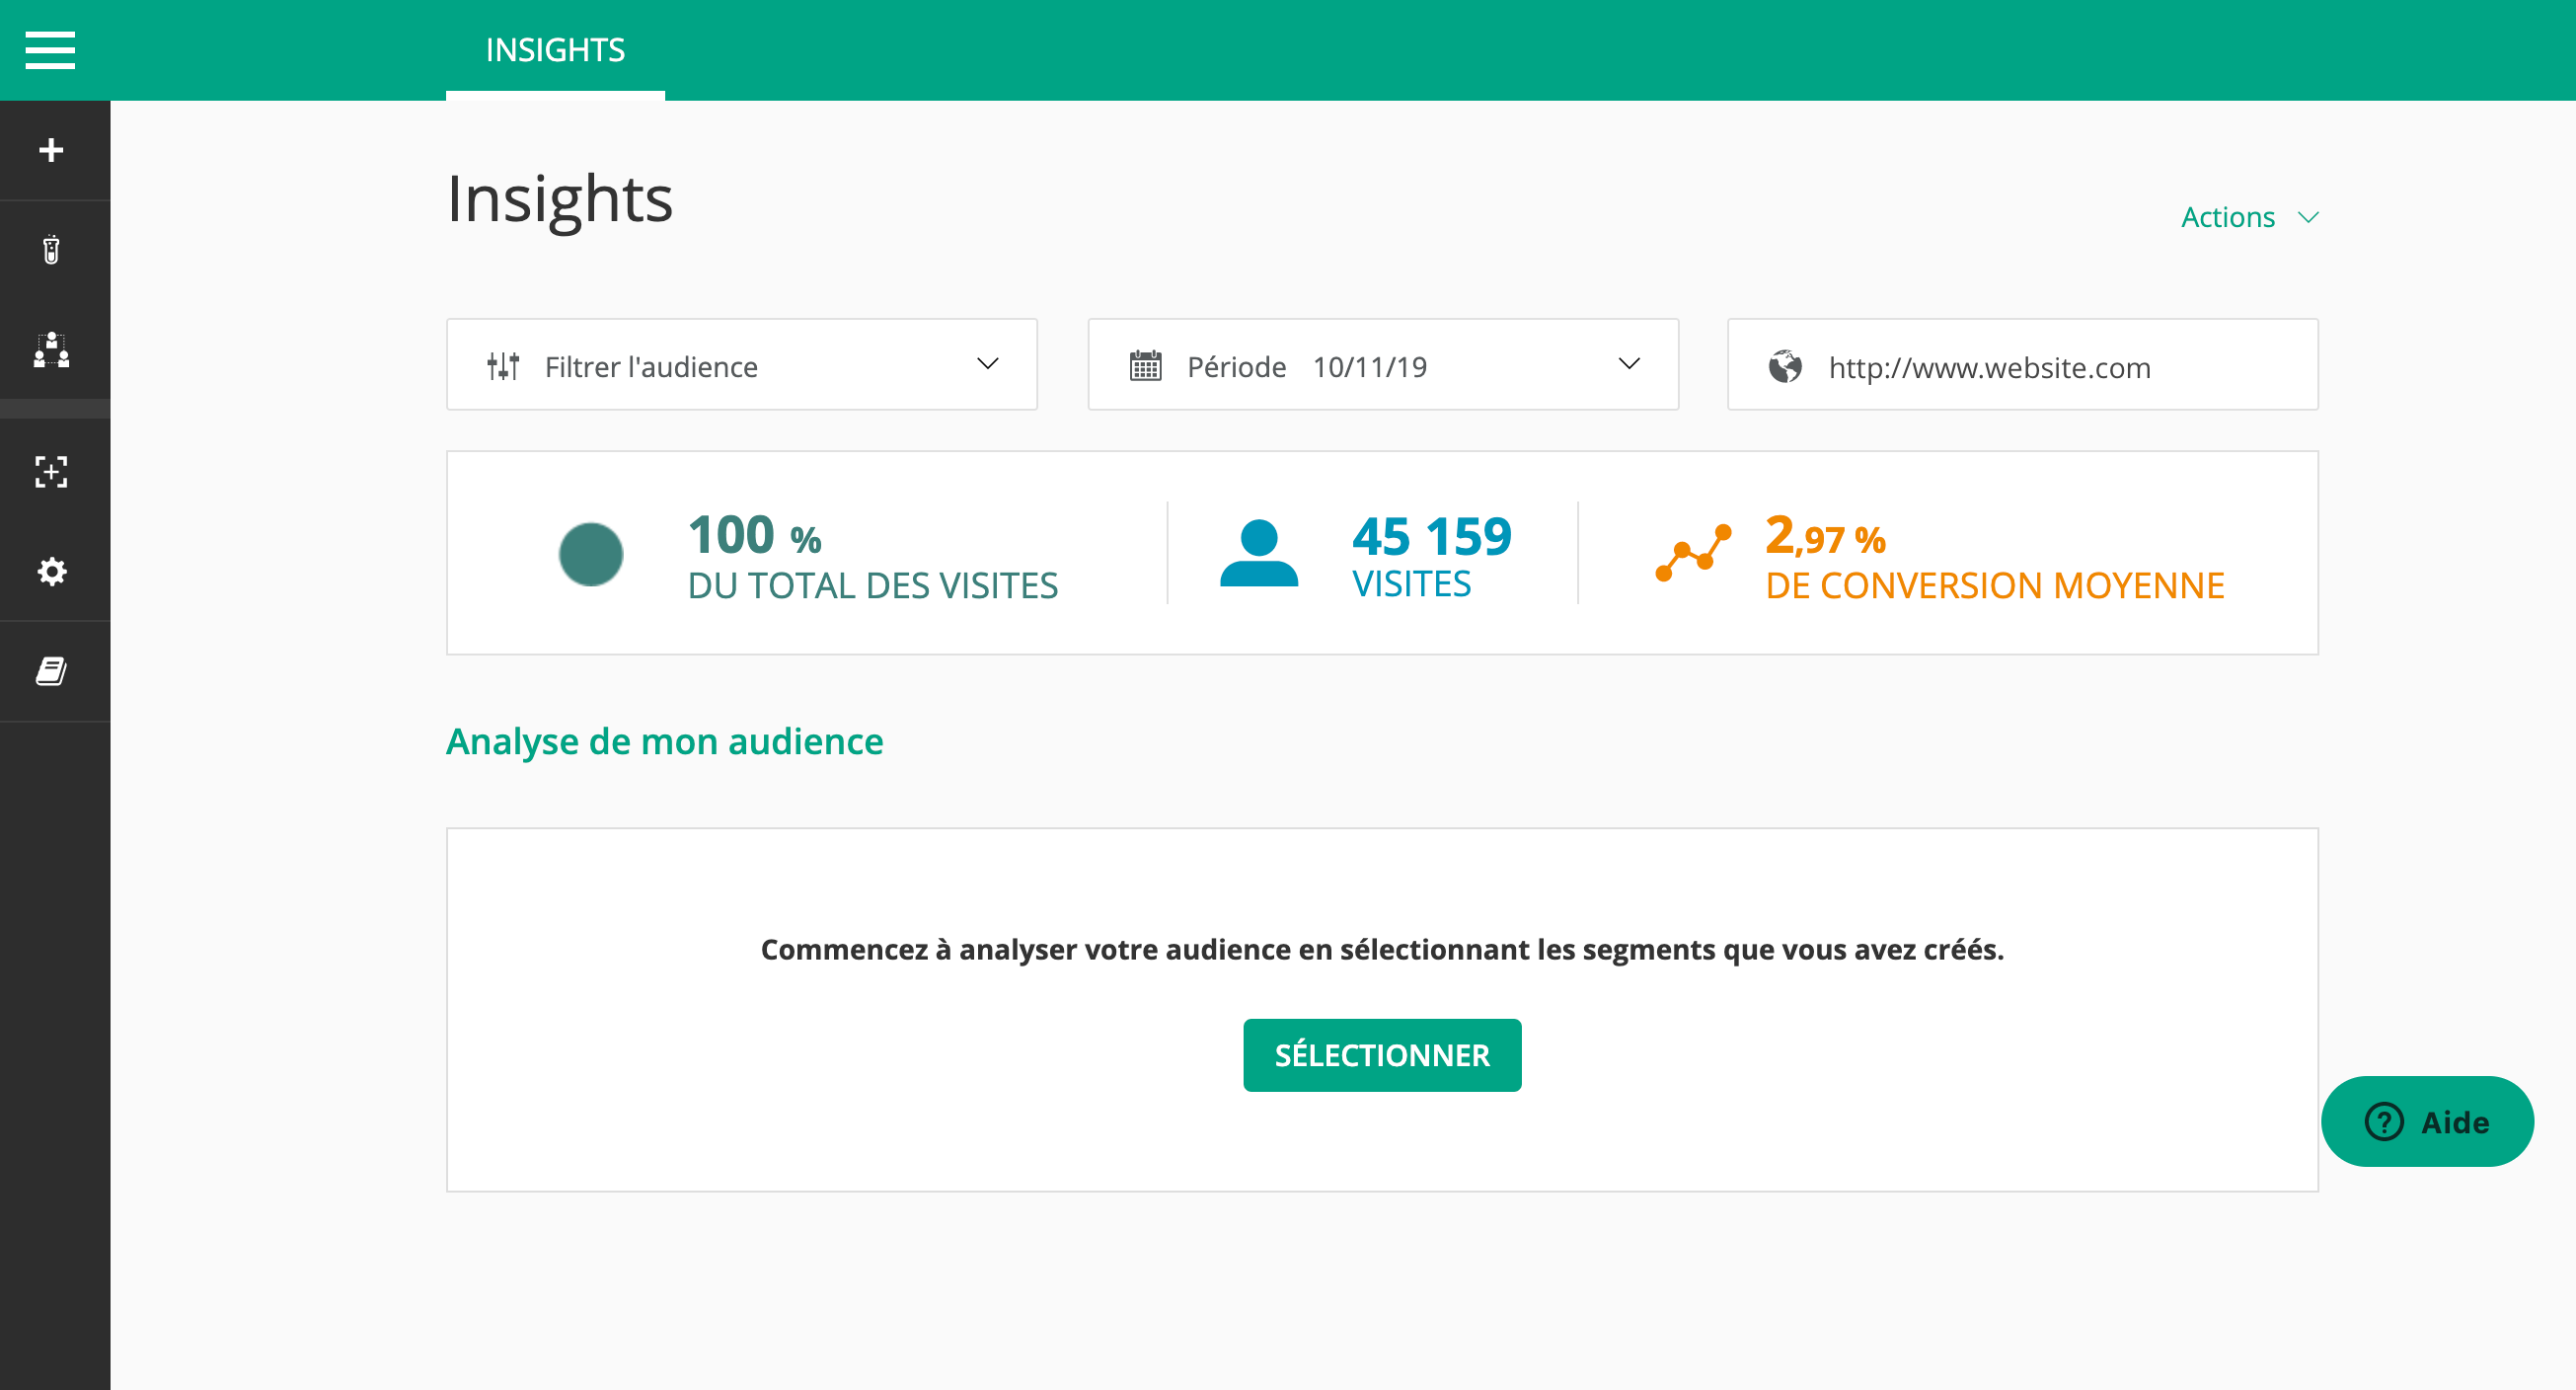Screen dimensions: 2576x1390
Task: Click the plus icon in sidebar
Action: tap(51, 150)
